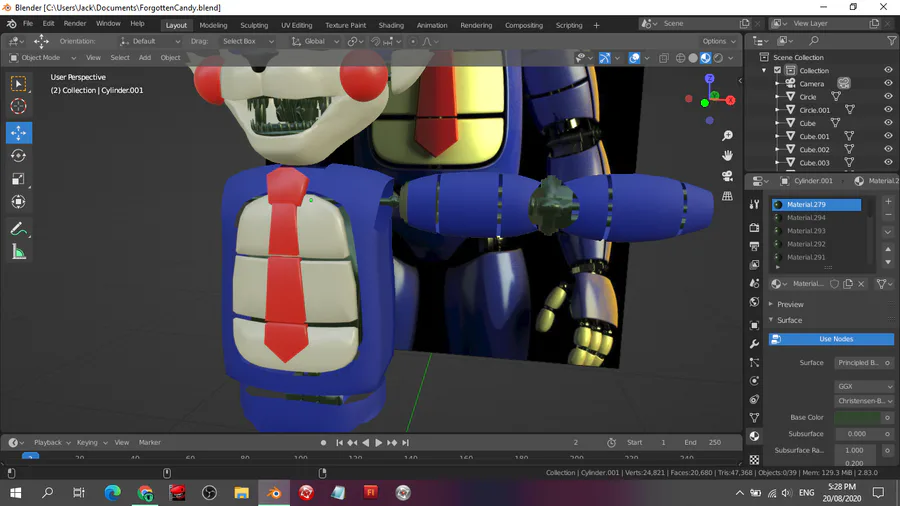This screenshot has height=506, width=900.
Task: Click the Use Nodes button
Action: pos(835,339)
